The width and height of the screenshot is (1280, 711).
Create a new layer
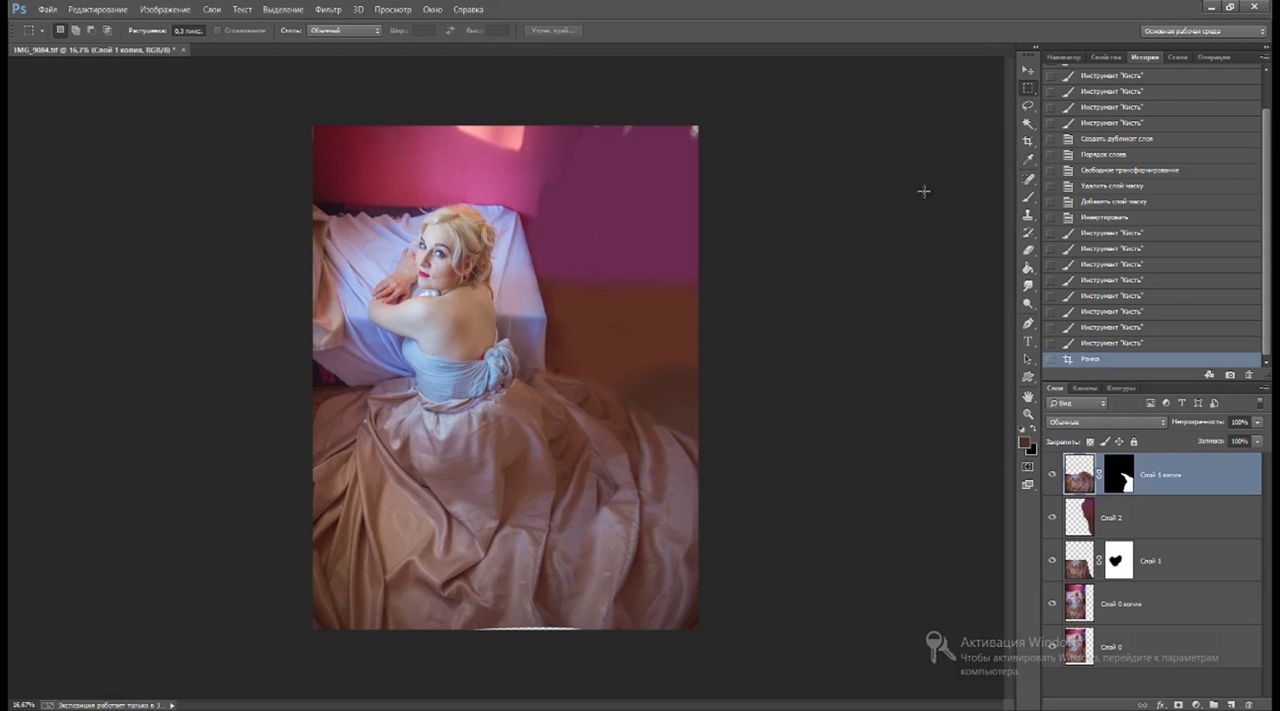[1232, 705]
